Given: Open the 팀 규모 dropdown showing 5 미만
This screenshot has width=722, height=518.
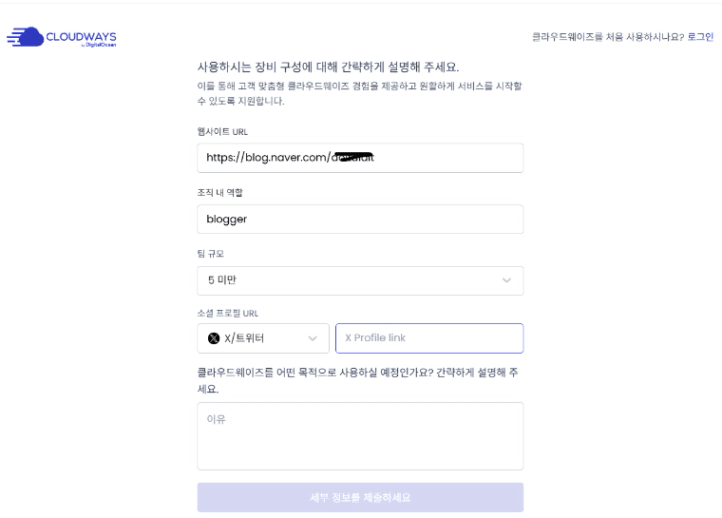Looking at the screenshot, I should click(x=360, y=280).
